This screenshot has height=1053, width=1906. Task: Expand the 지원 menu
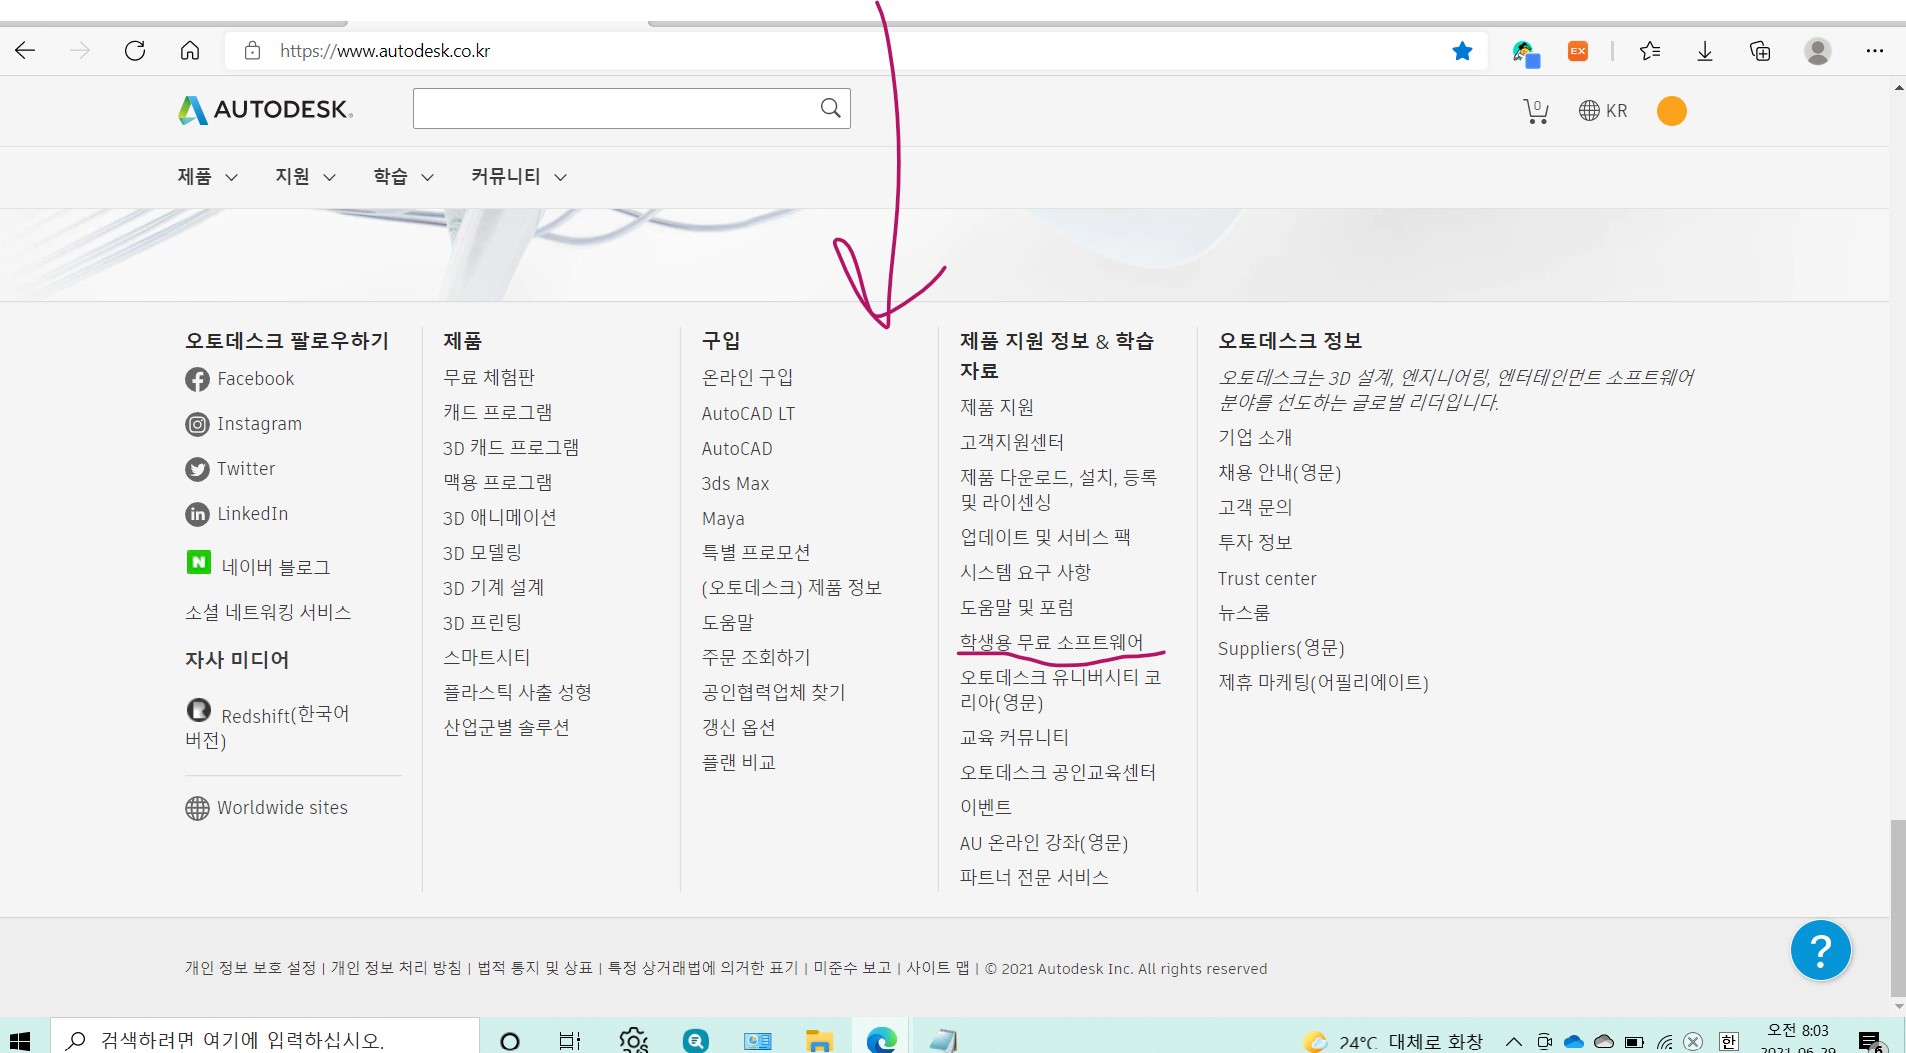305,177
